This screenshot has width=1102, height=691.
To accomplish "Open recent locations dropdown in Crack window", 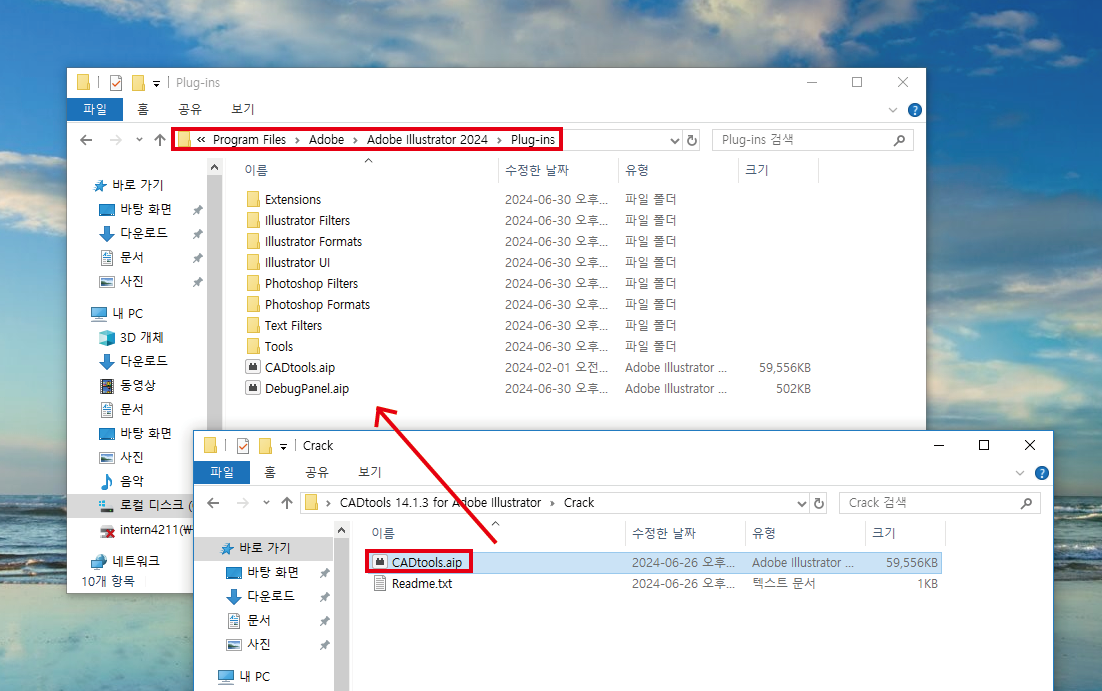I will click(266, 503).
